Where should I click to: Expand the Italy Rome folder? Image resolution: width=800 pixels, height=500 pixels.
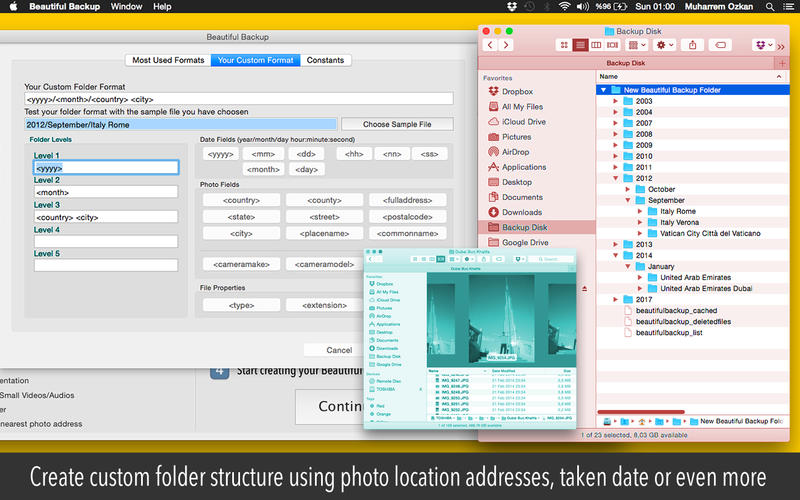640,211
